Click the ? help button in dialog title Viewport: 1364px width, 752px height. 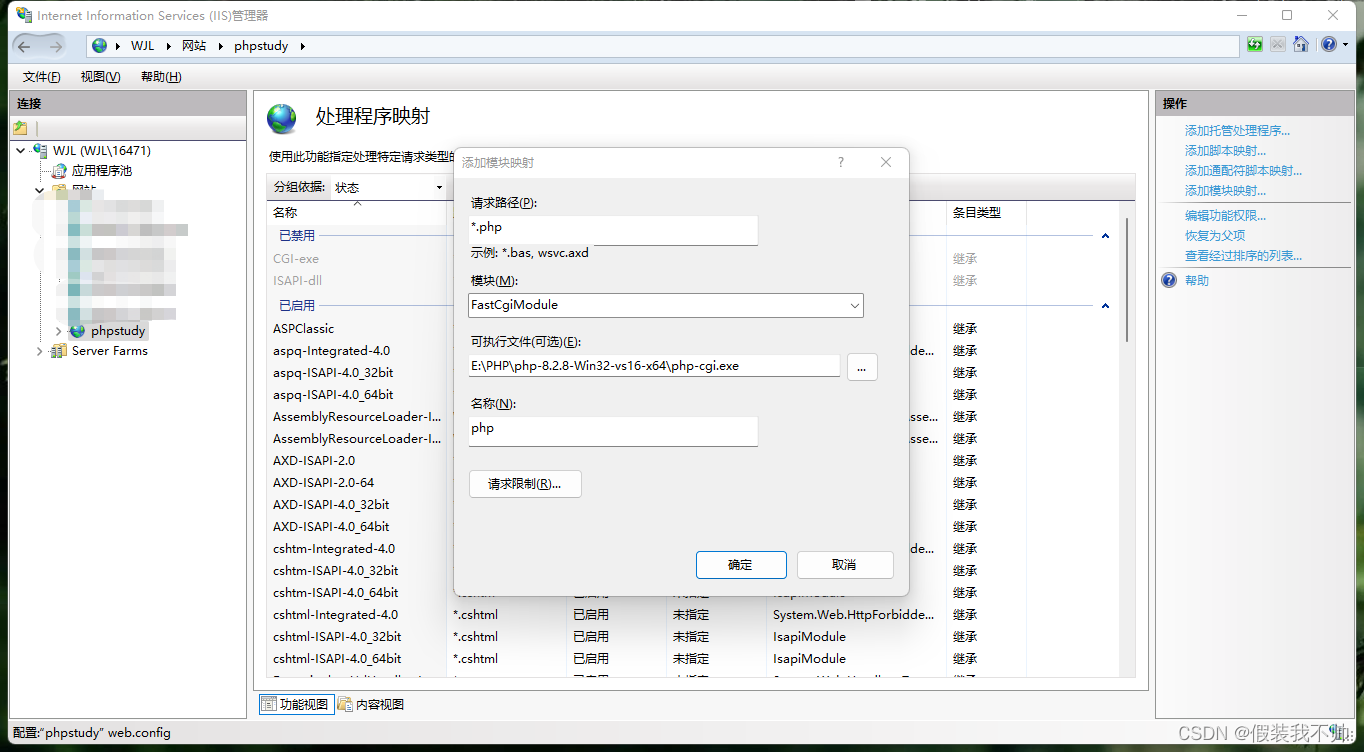(840, 162)
